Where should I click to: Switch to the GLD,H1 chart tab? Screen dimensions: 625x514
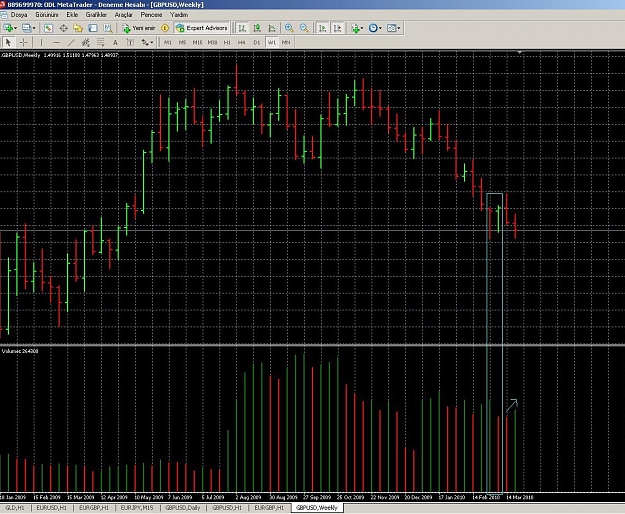coord(15,508)
